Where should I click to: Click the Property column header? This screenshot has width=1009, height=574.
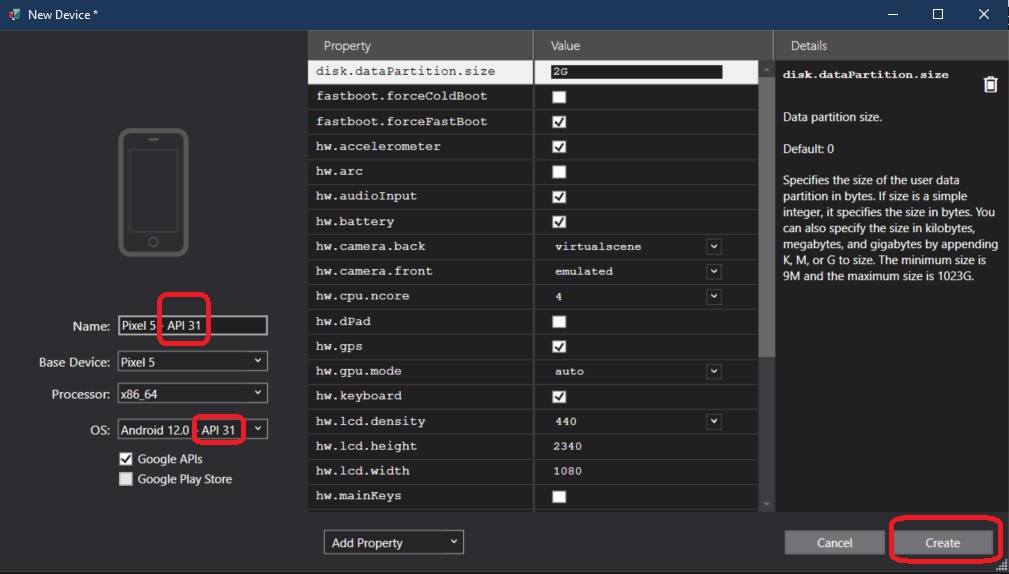click(x=421, y=46)
